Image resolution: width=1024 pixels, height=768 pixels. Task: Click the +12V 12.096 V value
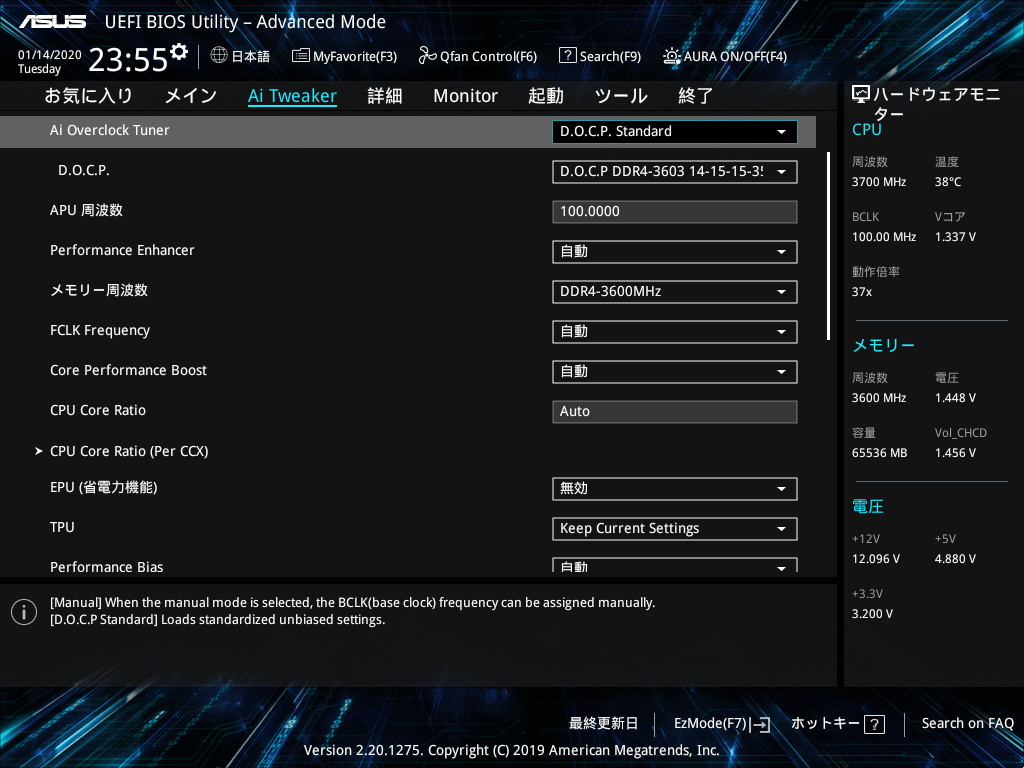(x=876, y=559)
